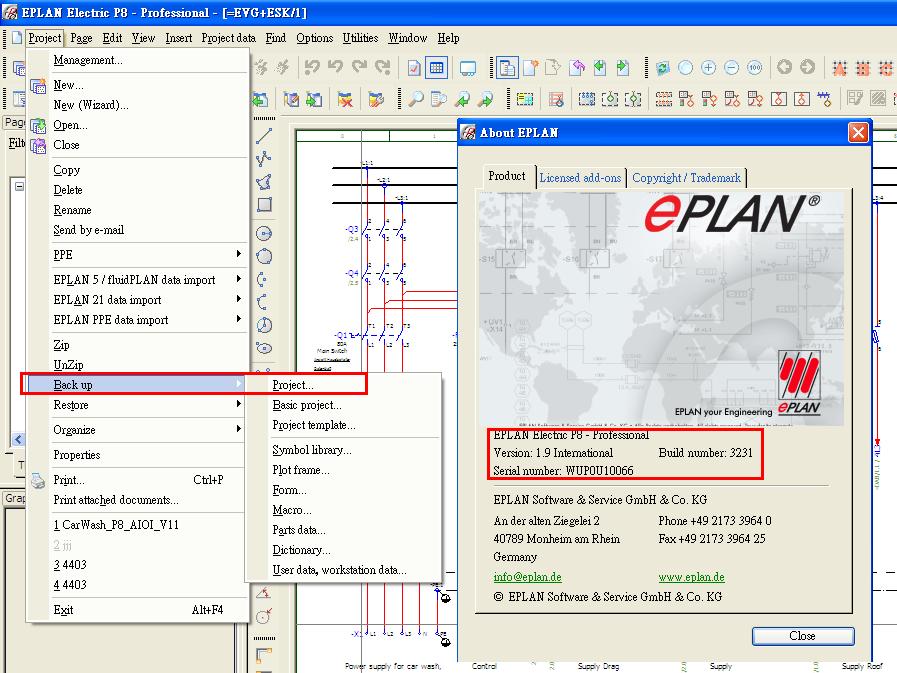Select the Line drawing tool
Image resolution: width=897 pixels, height=673 pixels.
coord(264,136)
